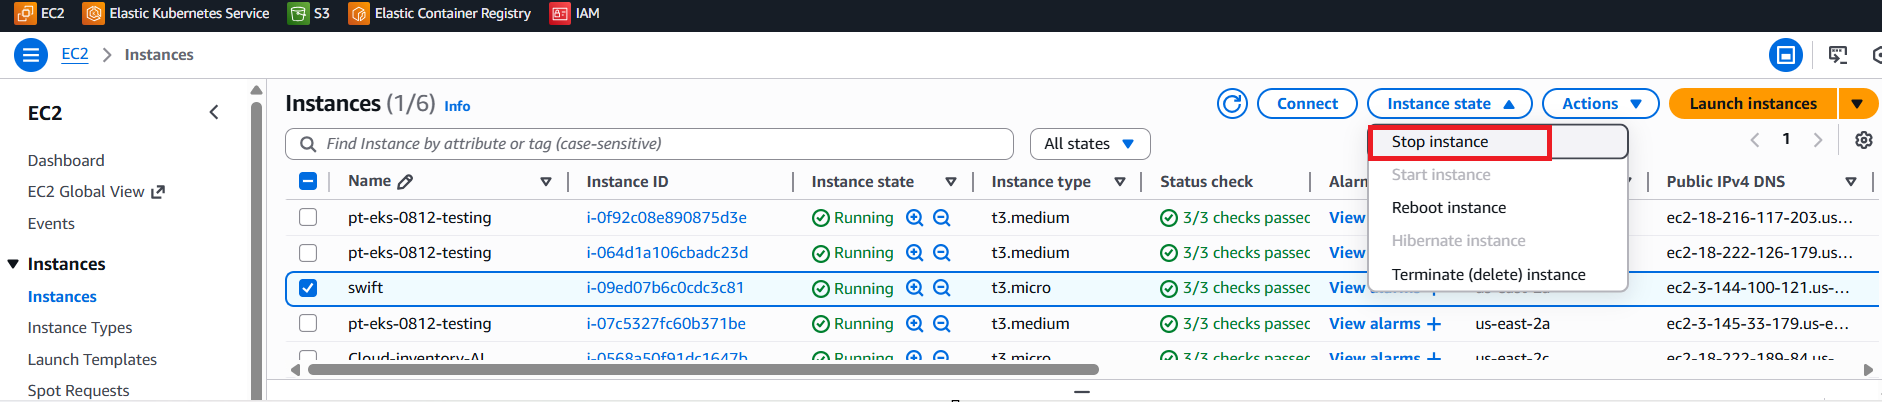Zoom in icon for i-0f92c08e890875d3e row
The height and width of the screenshot is (402, 1882).
tap(914, 218)
